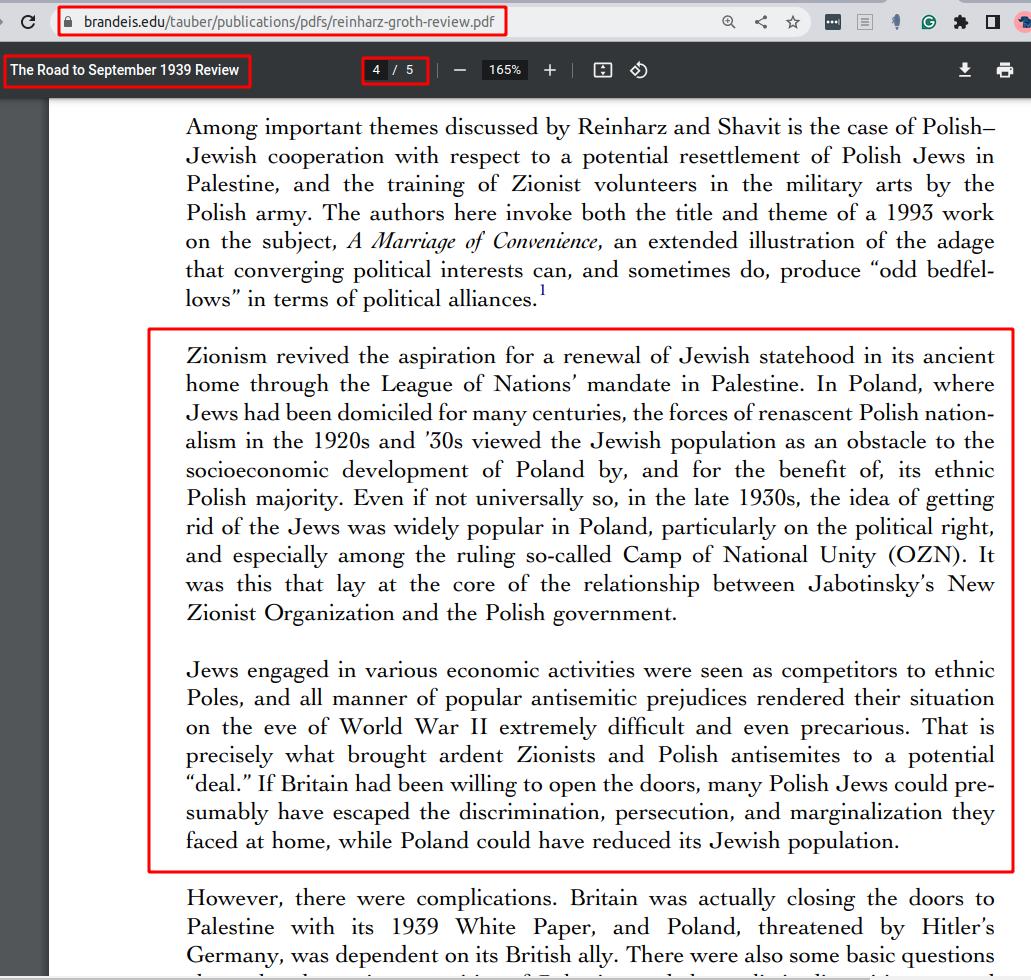Toggle fit to page view
The height and width of the screenshot is (980, 1031).
(602, 70)
